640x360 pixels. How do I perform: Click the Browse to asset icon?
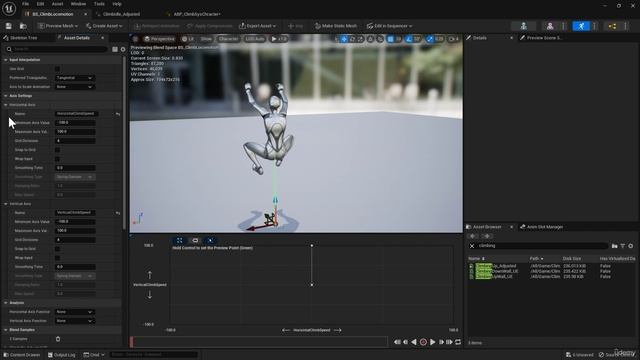pos(23,26)
